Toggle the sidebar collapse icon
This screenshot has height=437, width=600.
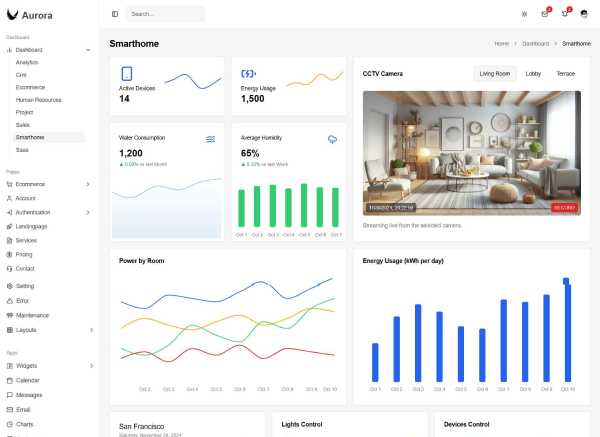pyautogui.click(x=115, y=14)
